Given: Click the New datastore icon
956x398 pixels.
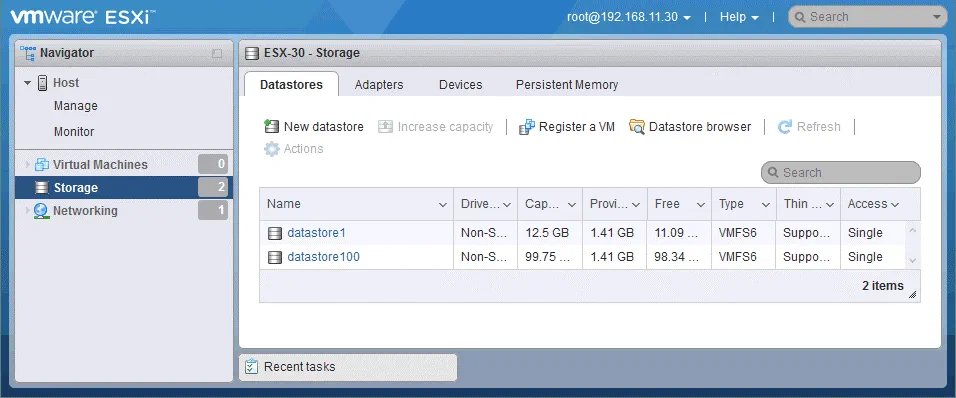Looking at the screenshot, I should coord(271,127).
